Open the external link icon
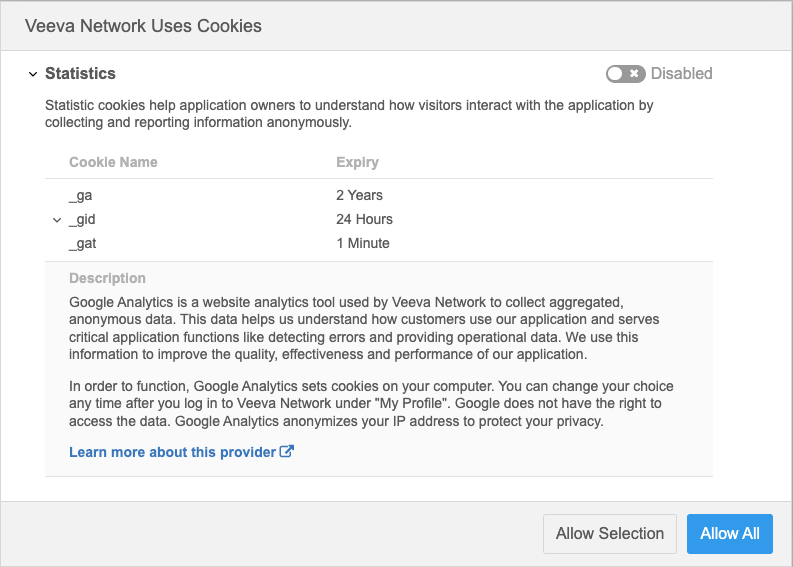Image resolution: width=793 pixels, height=567 pixels. [x=287, y=452]
